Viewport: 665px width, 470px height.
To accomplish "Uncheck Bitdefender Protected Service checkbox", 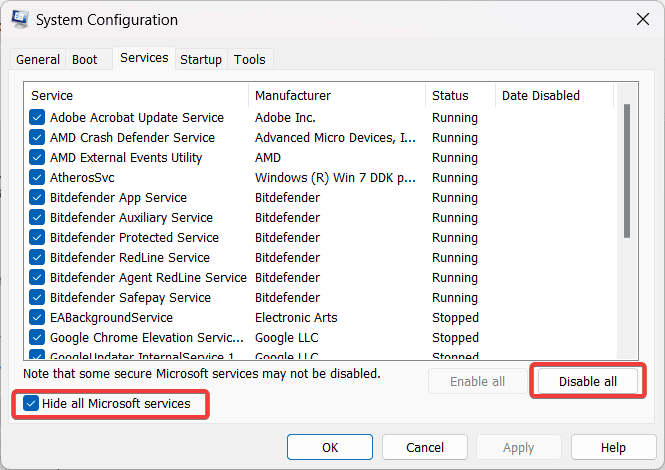I will coord(37,237).
